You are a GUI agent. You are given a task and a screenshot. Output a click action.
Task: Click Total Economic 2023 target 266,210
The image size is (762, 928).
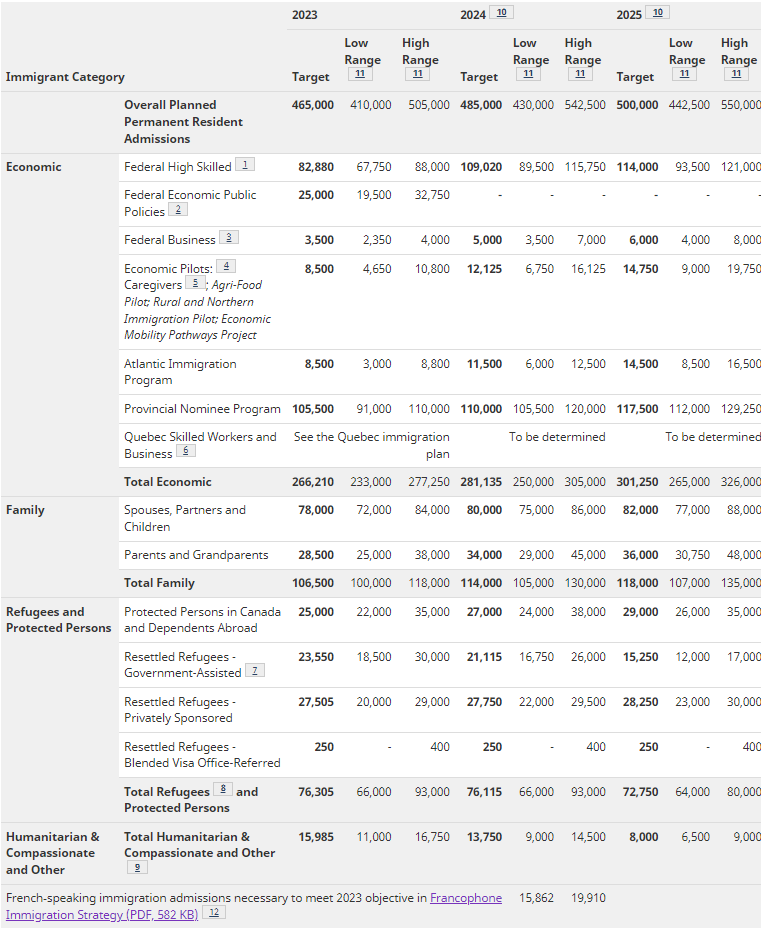[x=312, y=482]
